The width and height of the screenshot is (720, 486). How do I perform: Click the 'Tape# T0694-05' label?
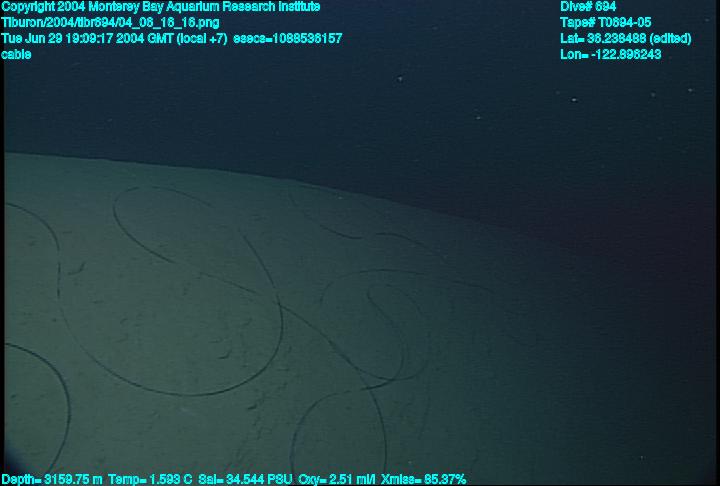pyautogui.click(x=606, y=23)
